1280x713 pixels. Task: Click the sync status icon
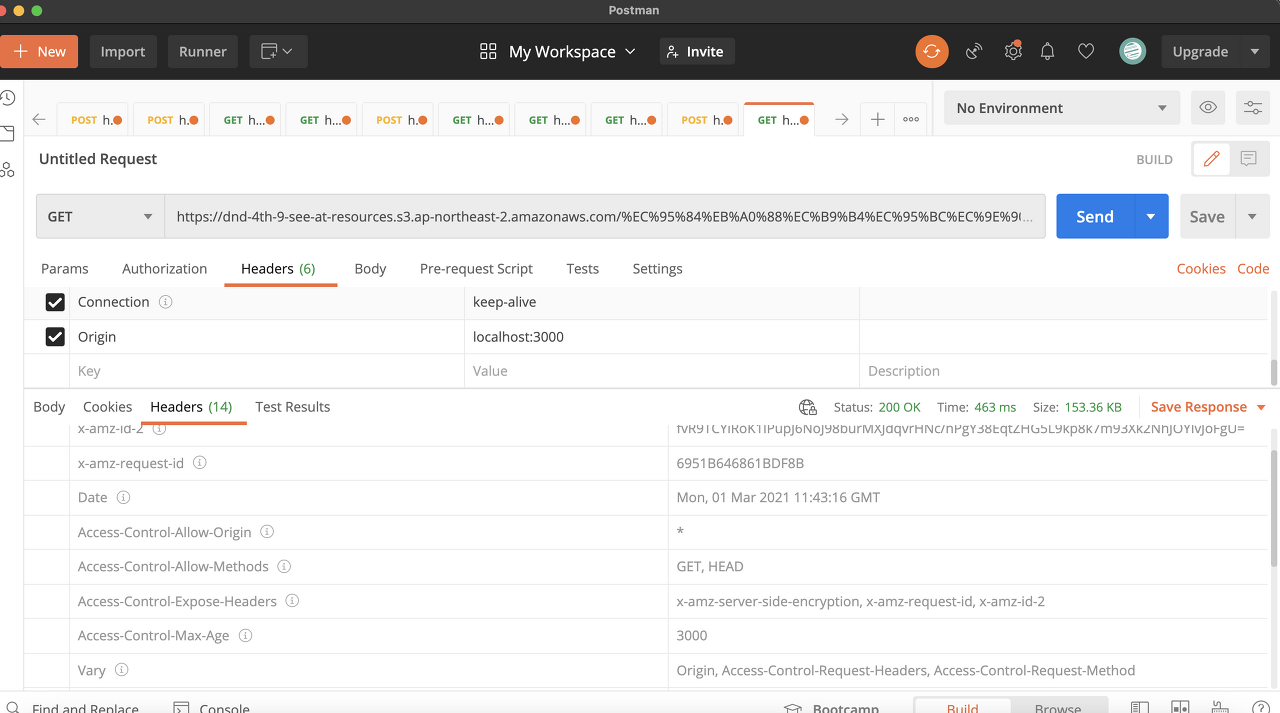pos(932,52)
